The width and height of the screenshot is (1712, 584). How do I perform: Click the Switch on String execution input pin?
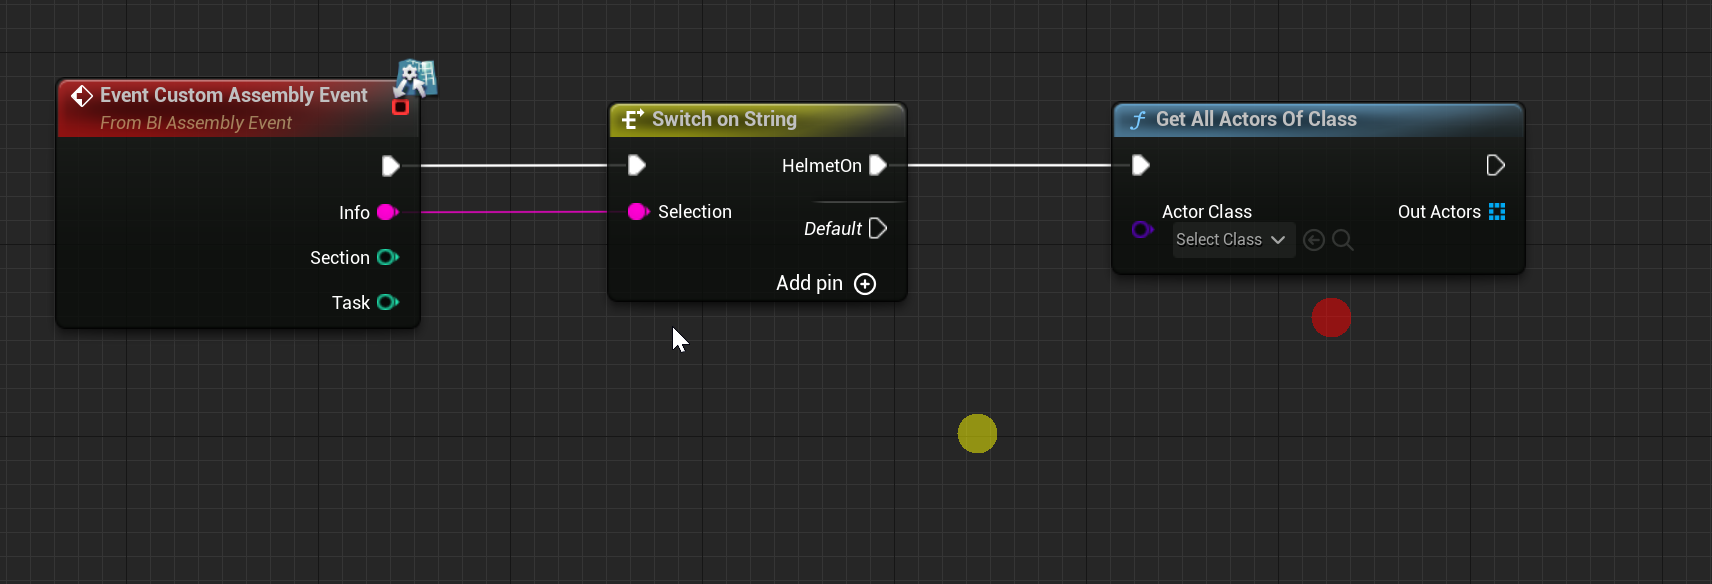[x=637, y=165]
